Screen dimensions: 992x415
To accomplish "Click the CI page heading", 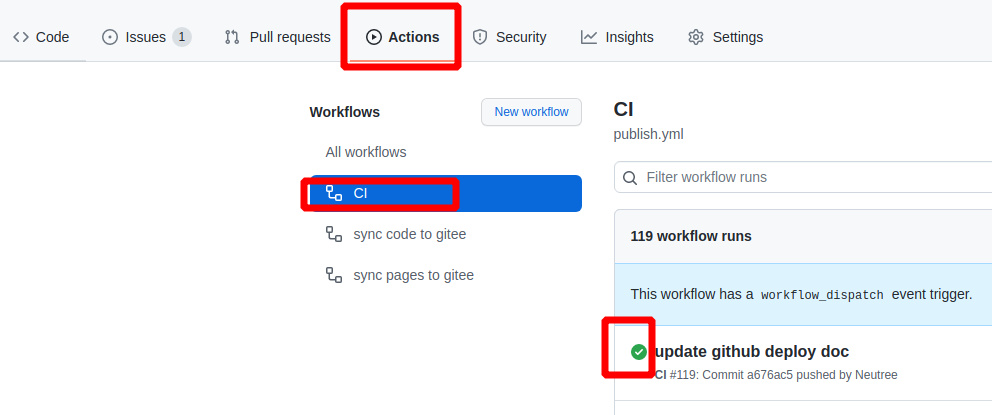I will point(624,109).
